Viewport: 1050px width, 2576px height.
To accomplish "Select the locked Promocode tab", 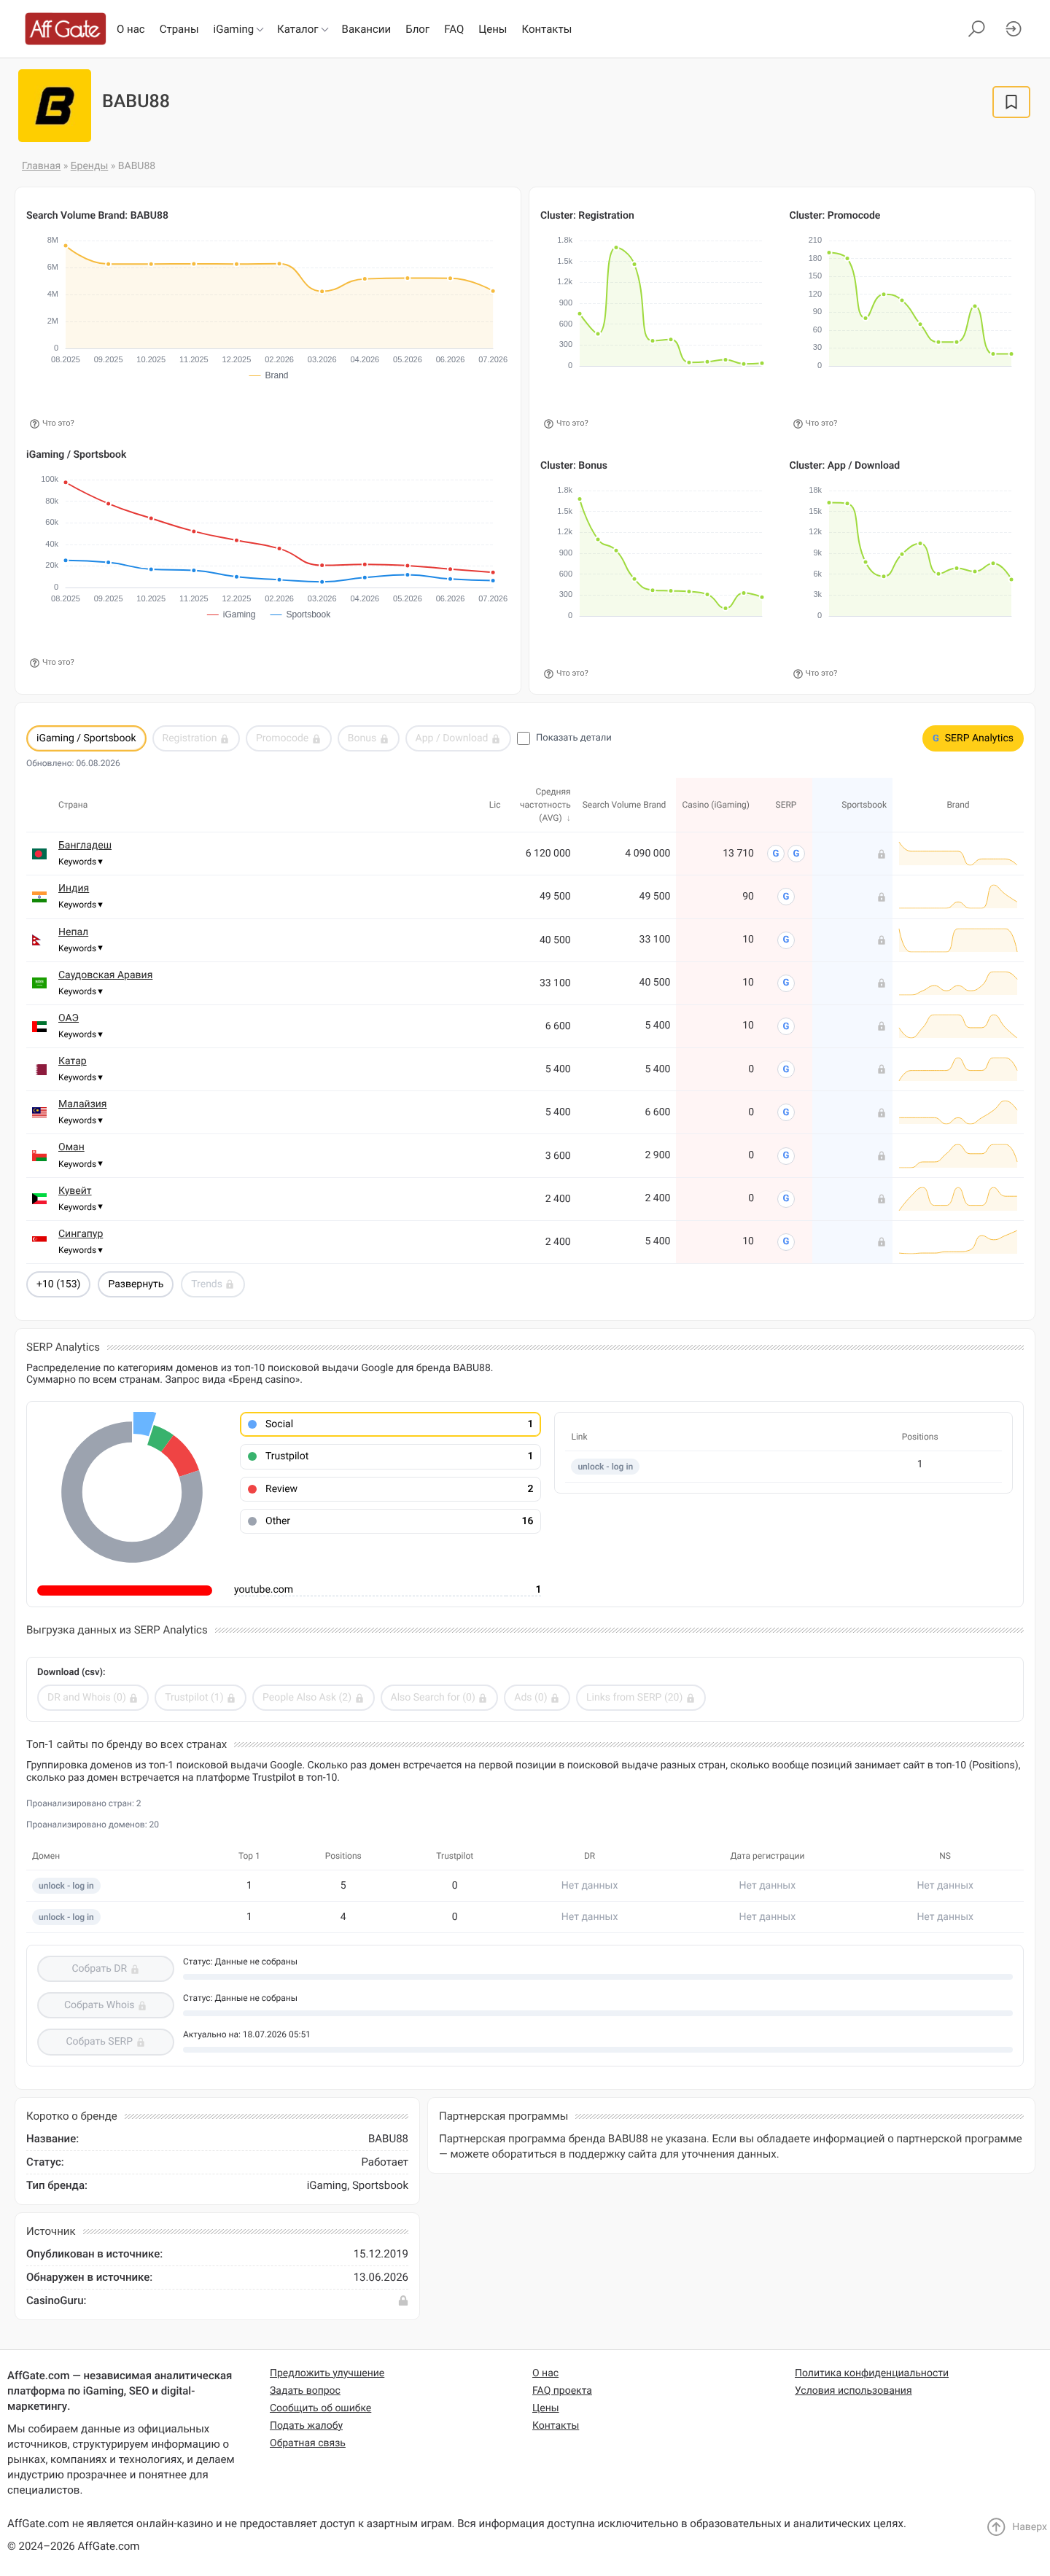I will (288, 738).
